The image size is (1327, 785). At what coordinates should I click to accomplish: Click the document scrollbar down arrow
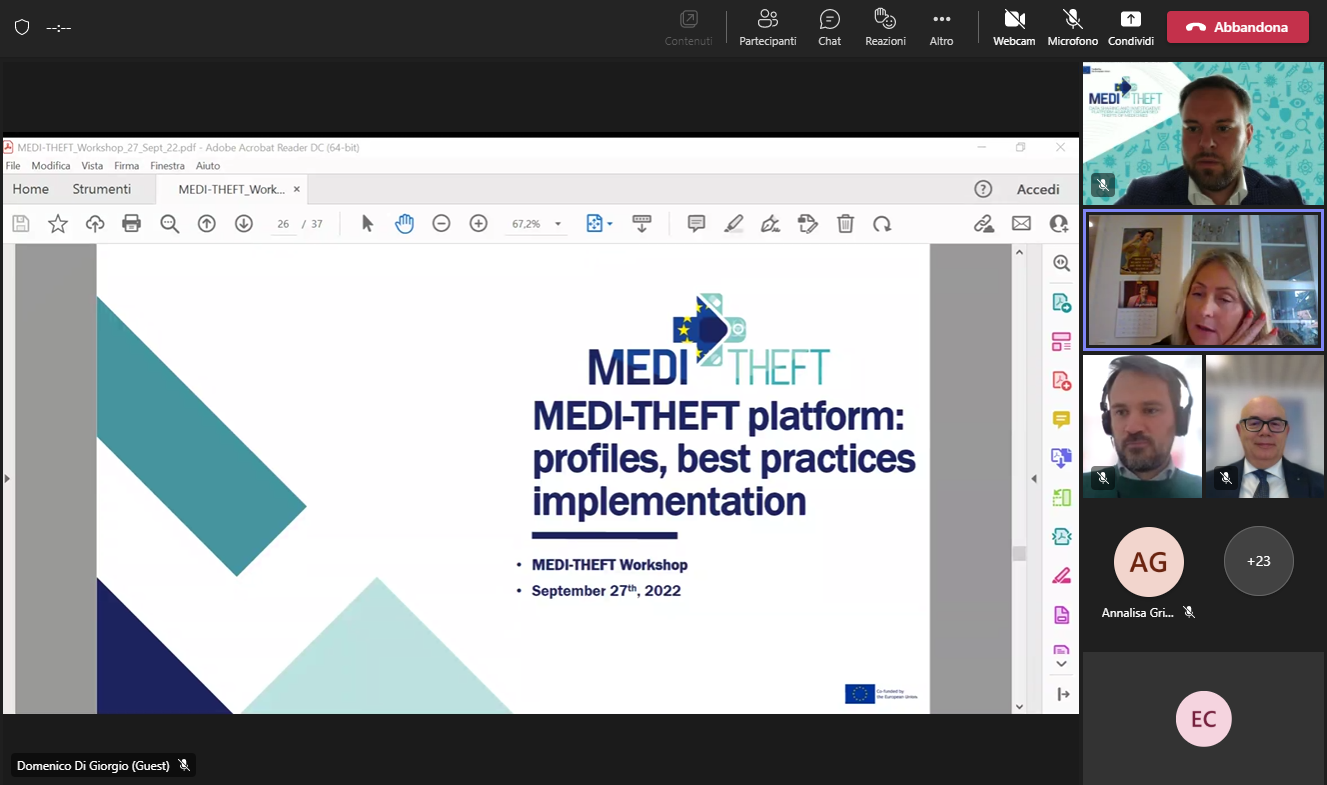pos(1019,707)
